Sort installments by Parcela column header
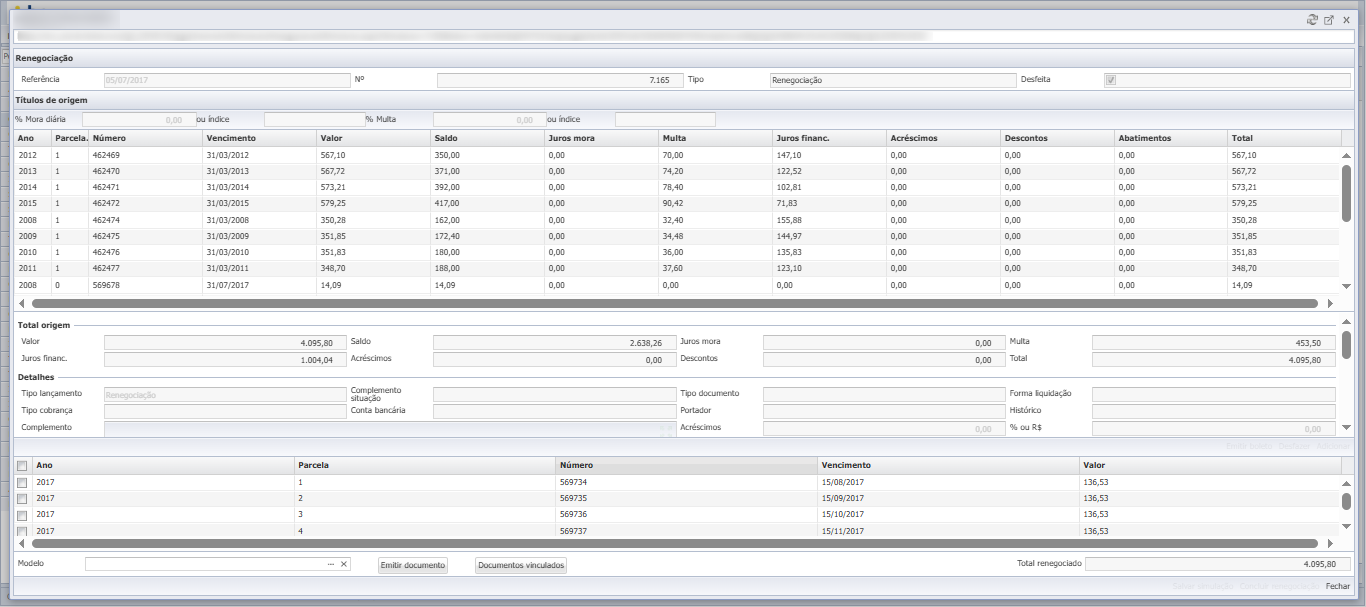Image resolution: width=1366 pixels, height=607 pixels. (425, 465)
